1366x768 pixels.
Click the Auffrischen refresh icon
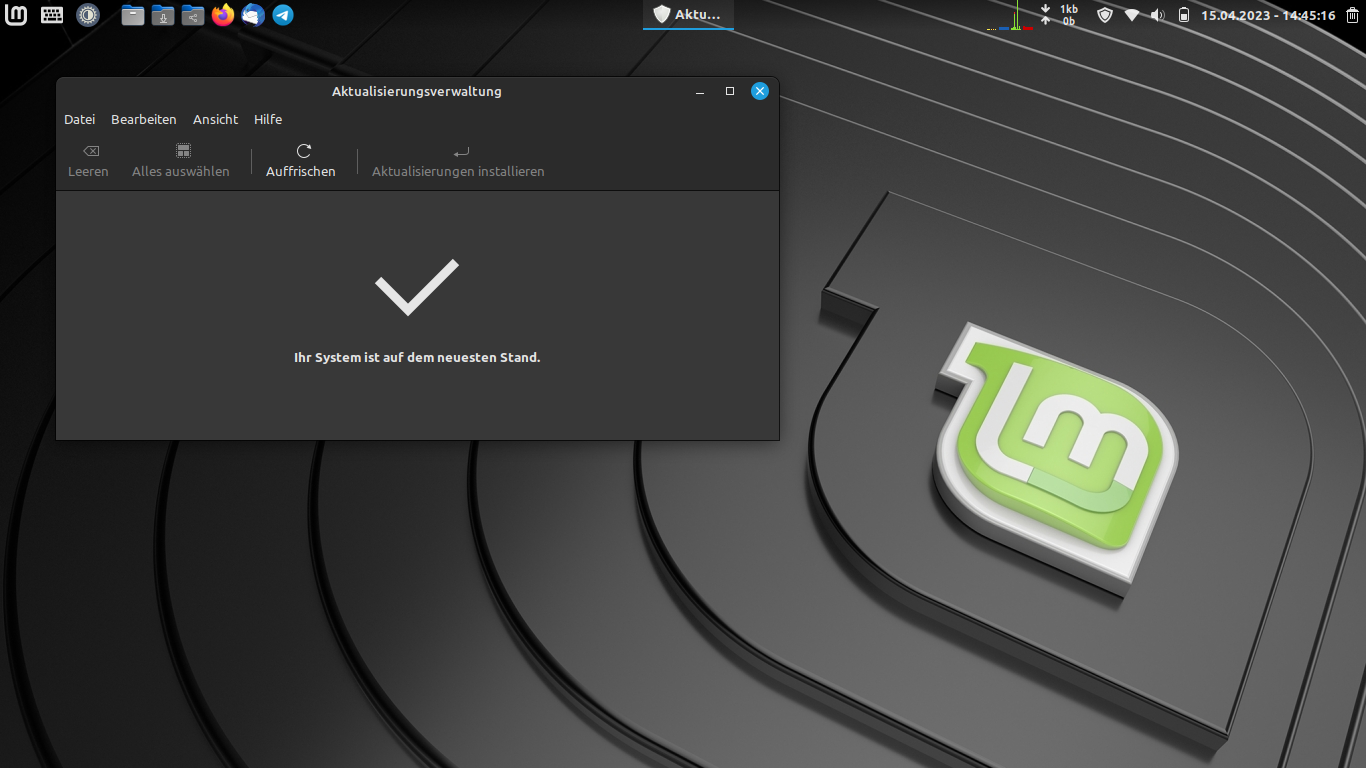coord(304,151)
